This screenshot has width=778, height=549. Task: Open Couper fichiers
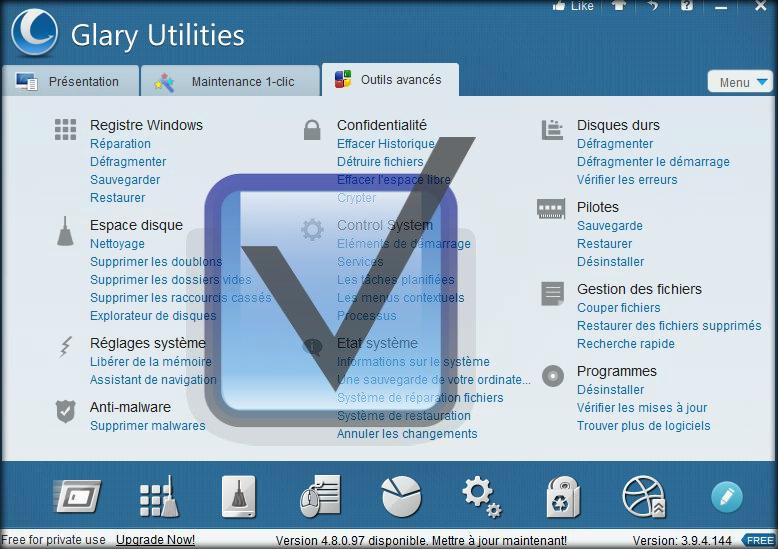click(x=619, y=308)
